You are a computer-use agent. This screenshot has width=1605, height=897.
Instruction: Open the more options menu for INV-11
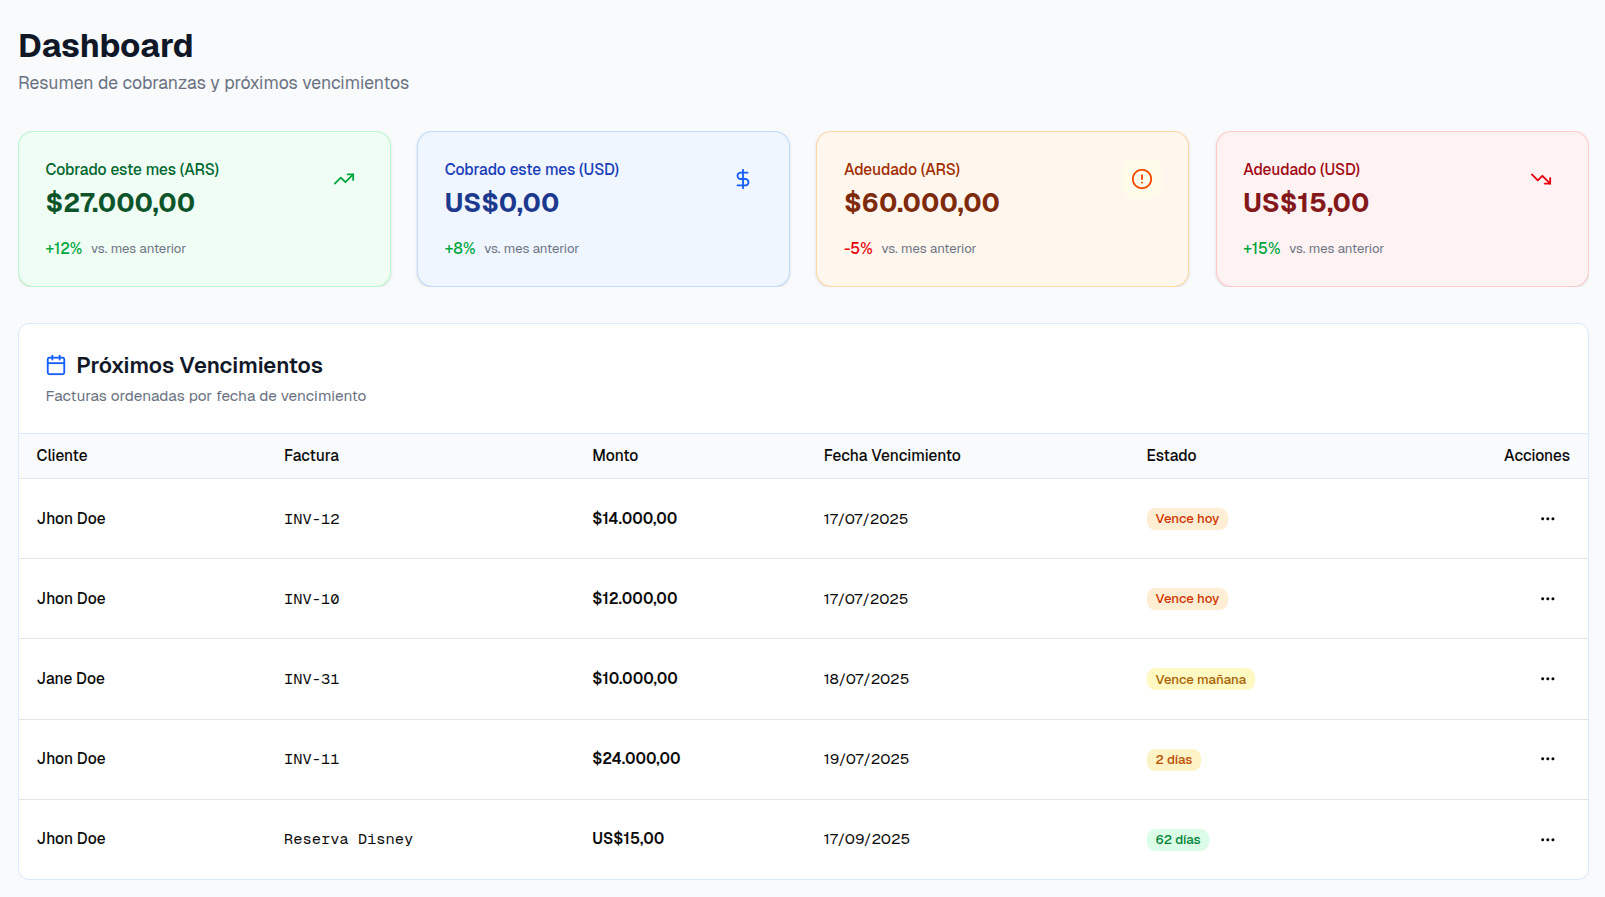point(1547,759)
